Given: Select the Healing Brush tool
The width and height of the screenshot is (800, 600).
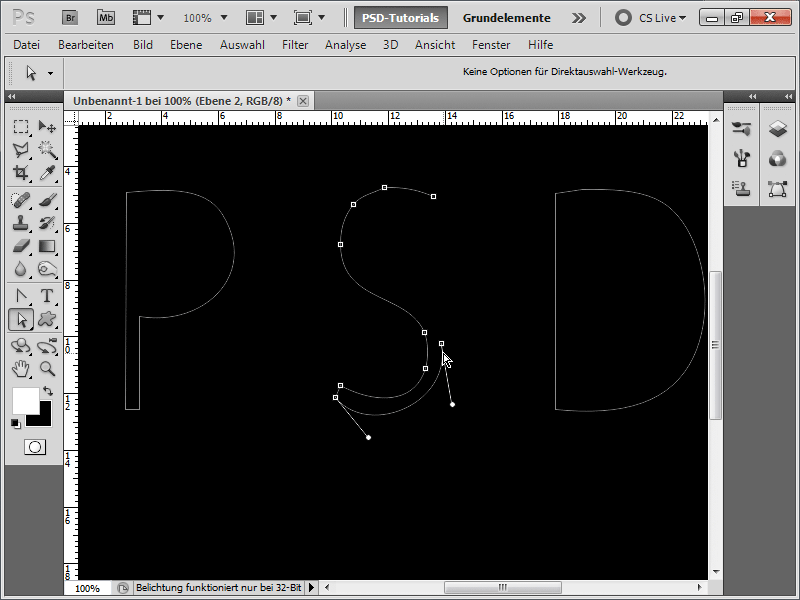Looking at the screenshot, I should [x=20, y=199].
